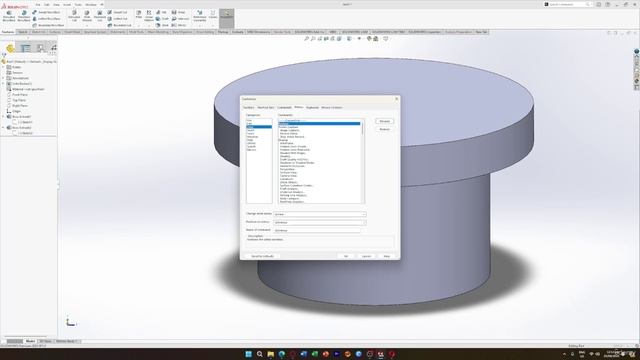This screenshot has width=640, height=360.
Task: Click the Lofted Boss/Base command
Action: point(46,19)
